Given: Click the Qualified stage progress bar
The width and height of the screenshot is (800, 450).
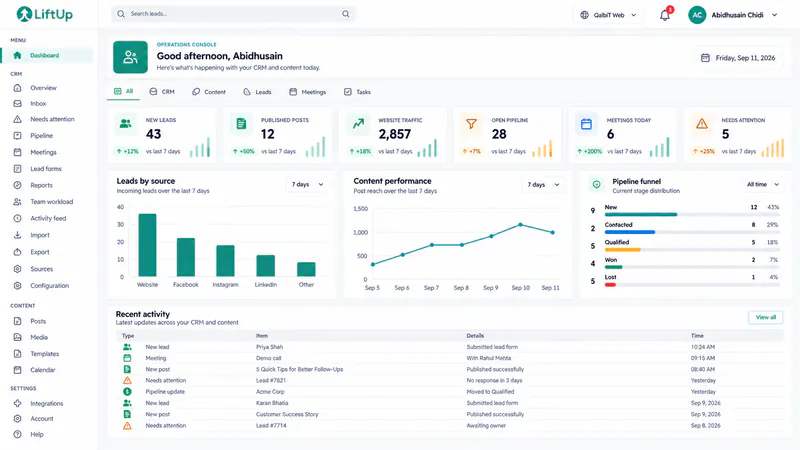Looking at the screenshot, I should click(692, 249).
